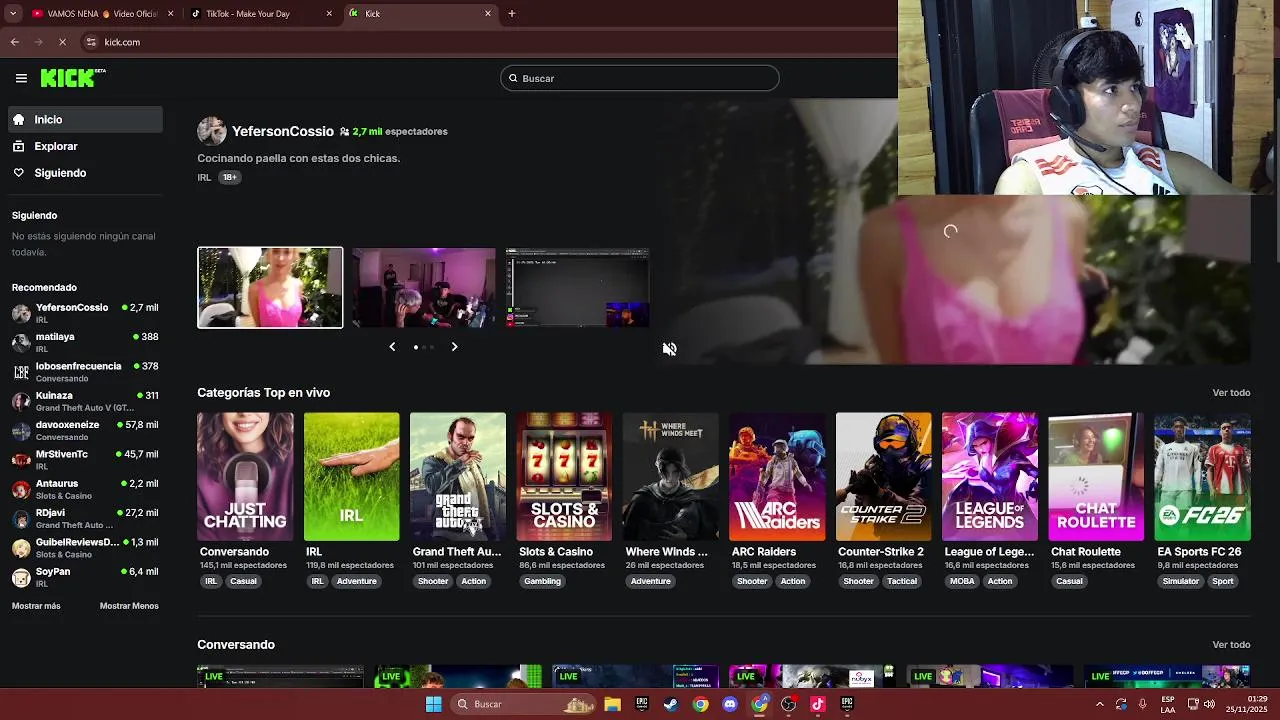
Task: Open TikTok app from taskbar
Action: pyautogui.click(x=818, y=704)
